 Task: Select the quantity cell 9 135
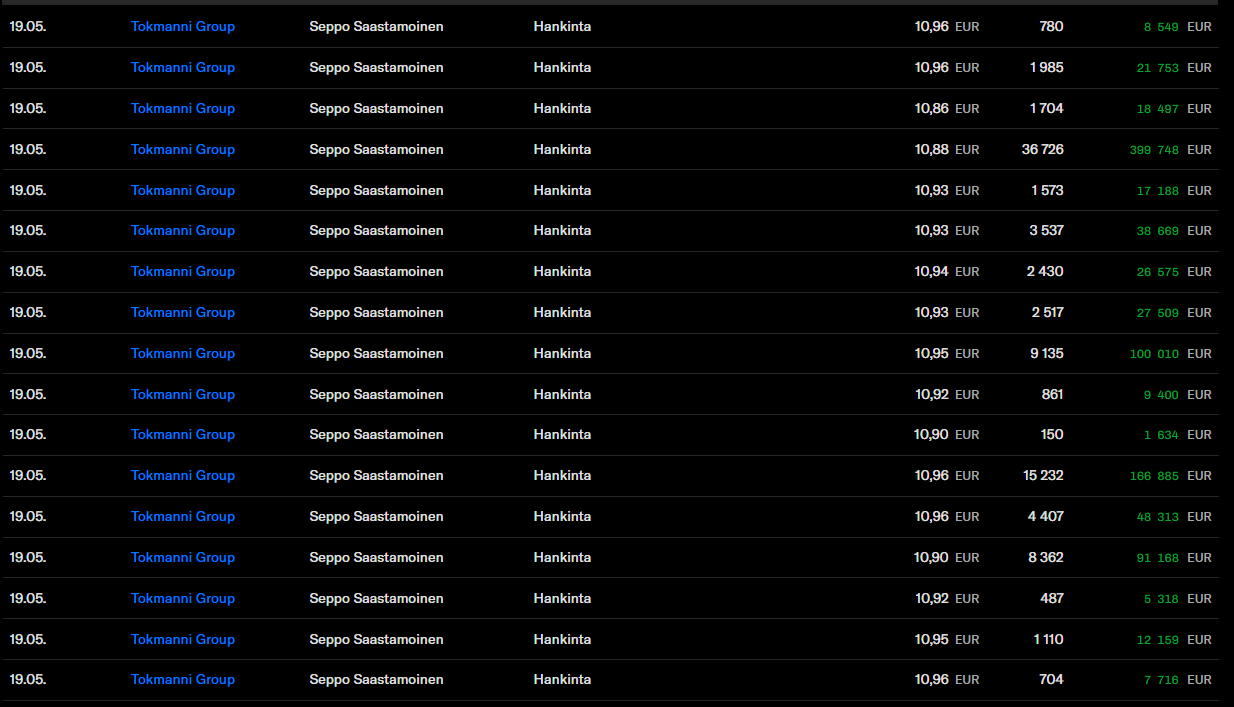(1047, 353)
